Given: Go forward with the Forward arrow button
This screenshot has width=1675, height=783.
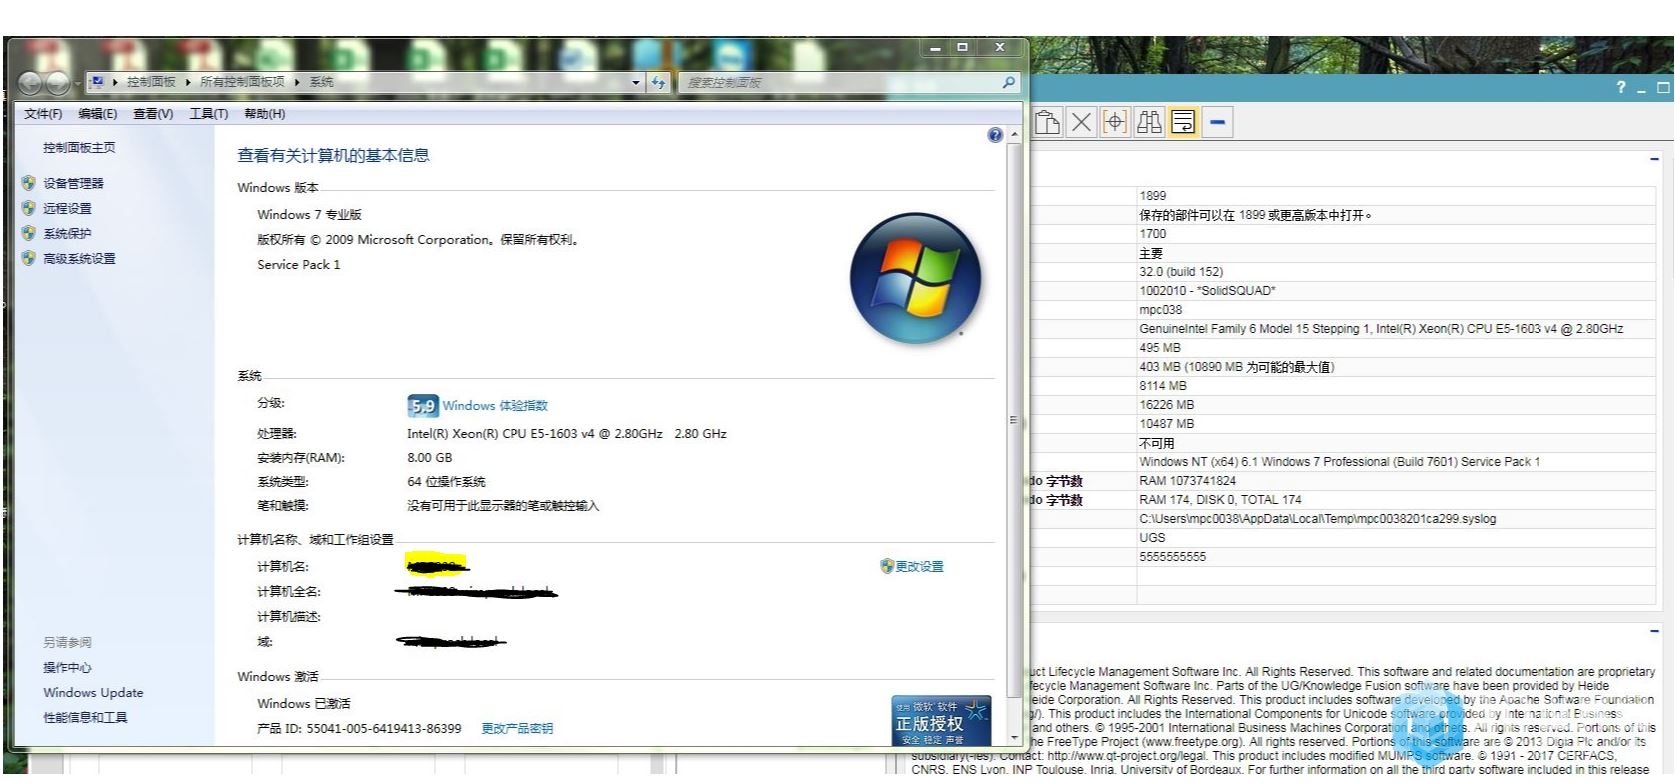Looking at the screenshot, I should [58, 83].
